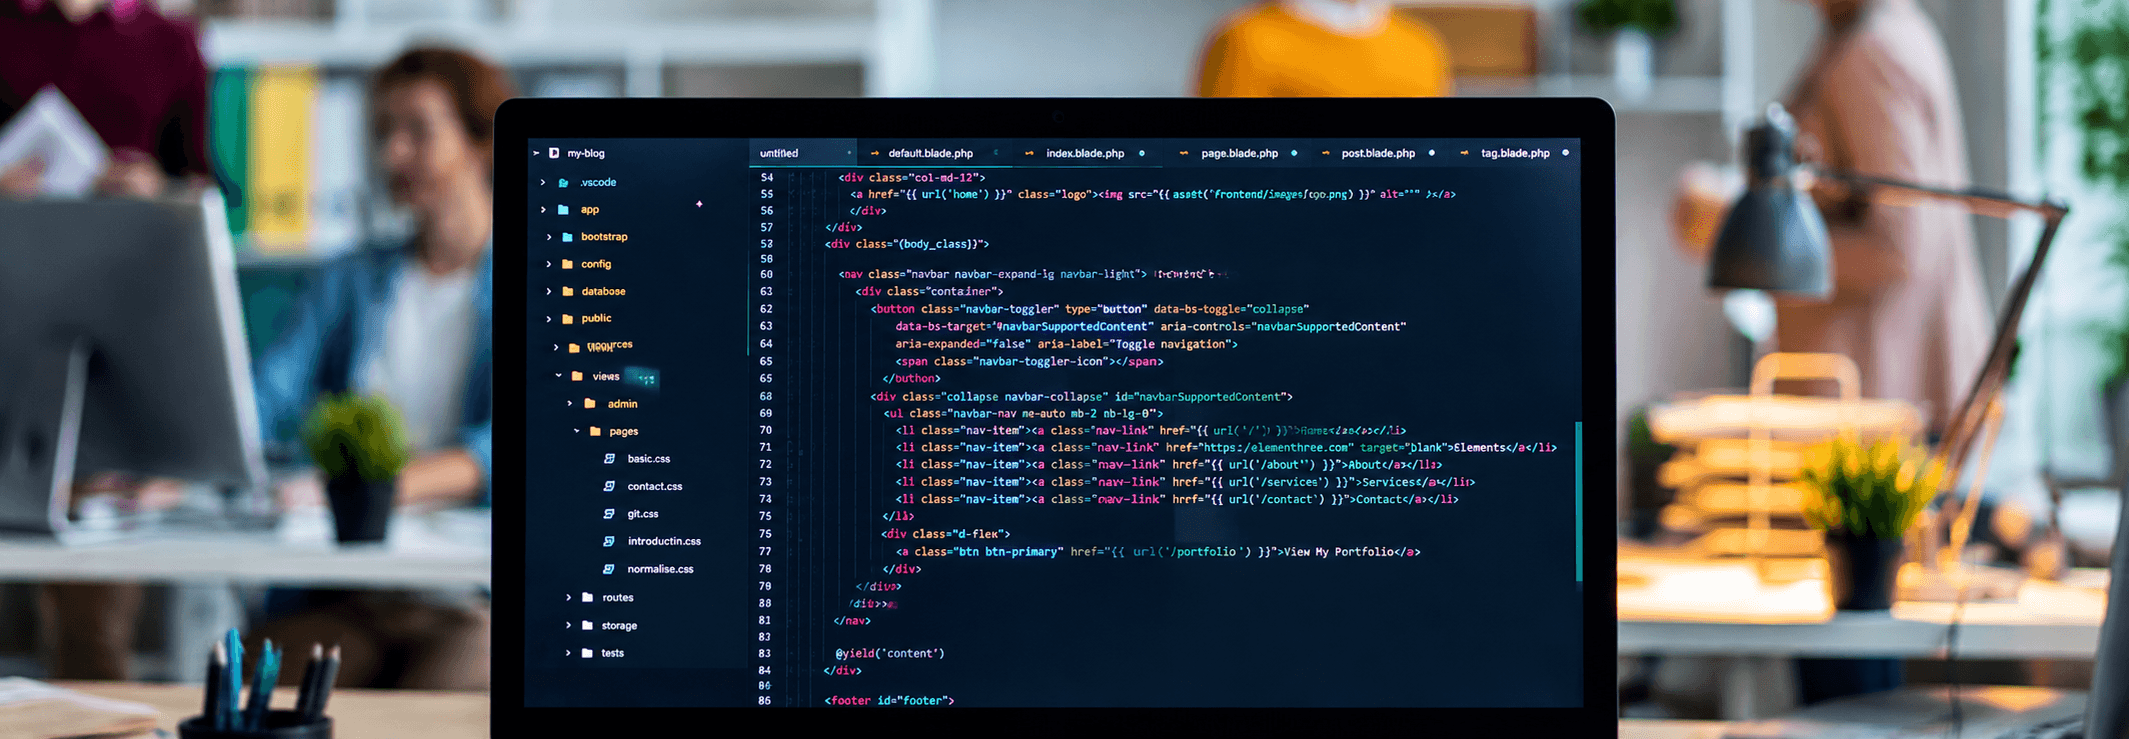
Task: Select the introductin.css file name
Action: click(x=664, y=541)
